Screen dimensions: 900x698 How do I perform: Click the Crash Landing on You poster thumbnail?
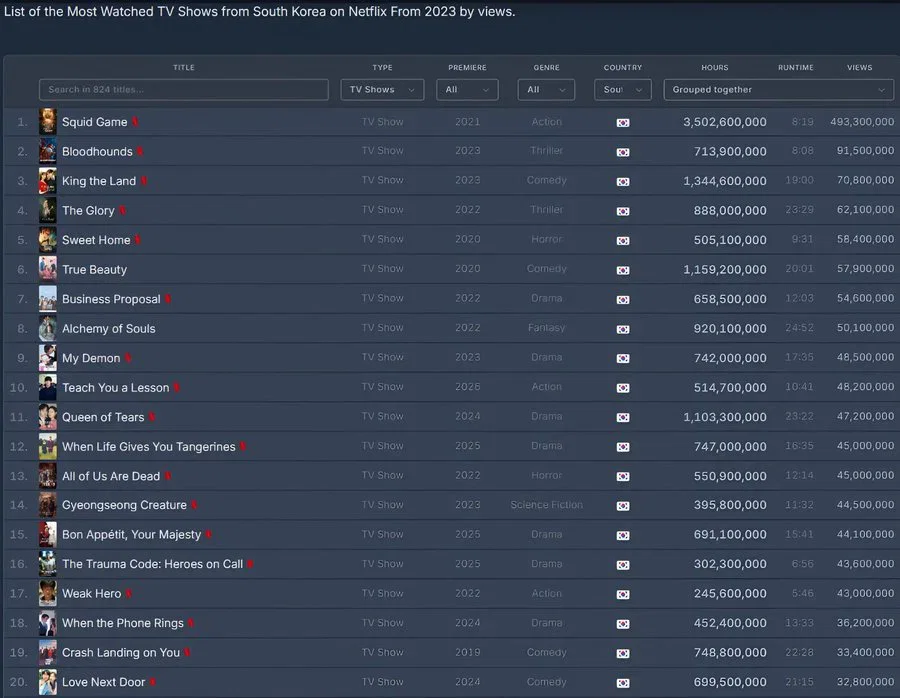[48, 653]
